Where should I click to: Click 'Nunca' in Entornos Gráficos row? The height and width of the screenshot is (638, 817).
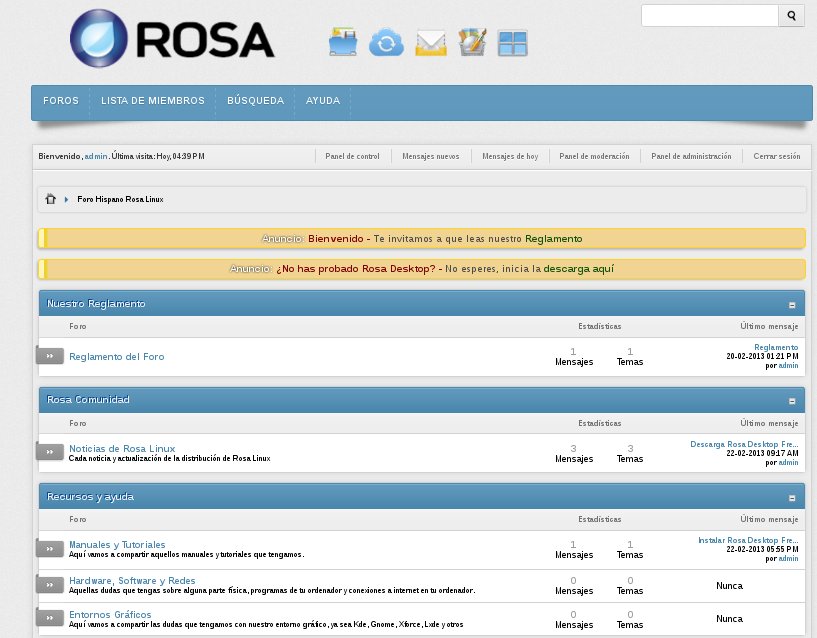point(729,619)
